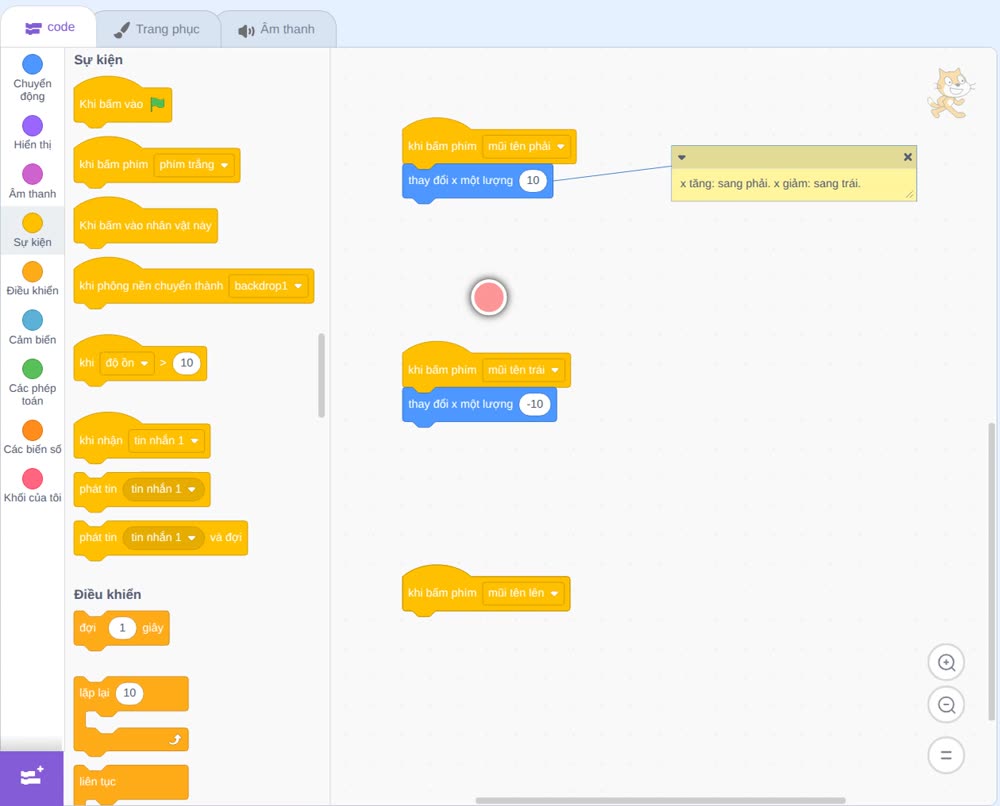Select the Hiển thị category circle
Screen dimensions: 1000x806
[x=33, y=126]
